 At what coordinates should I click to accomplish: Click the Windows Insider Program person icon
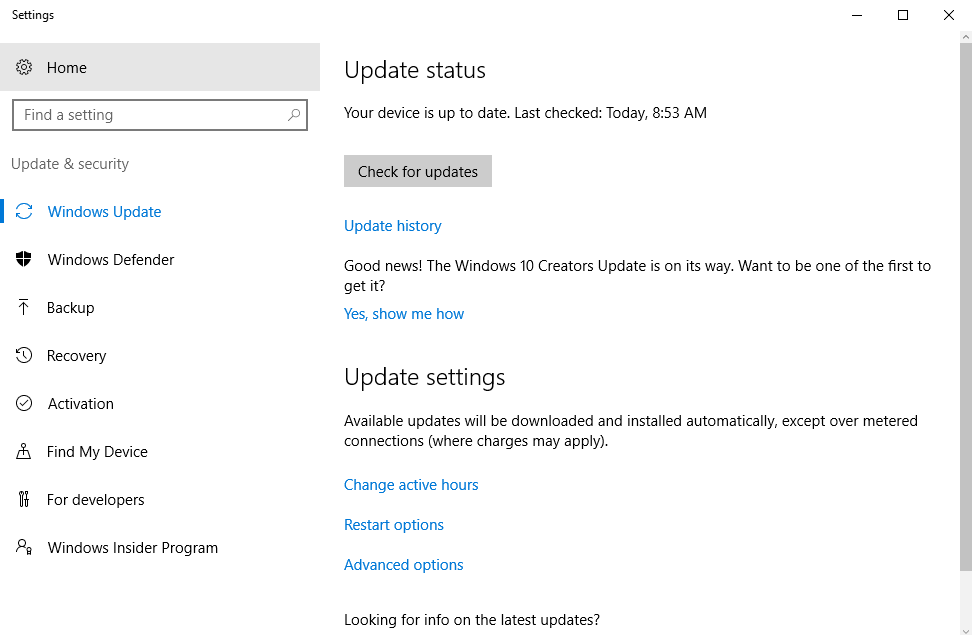tap(24, 548)
